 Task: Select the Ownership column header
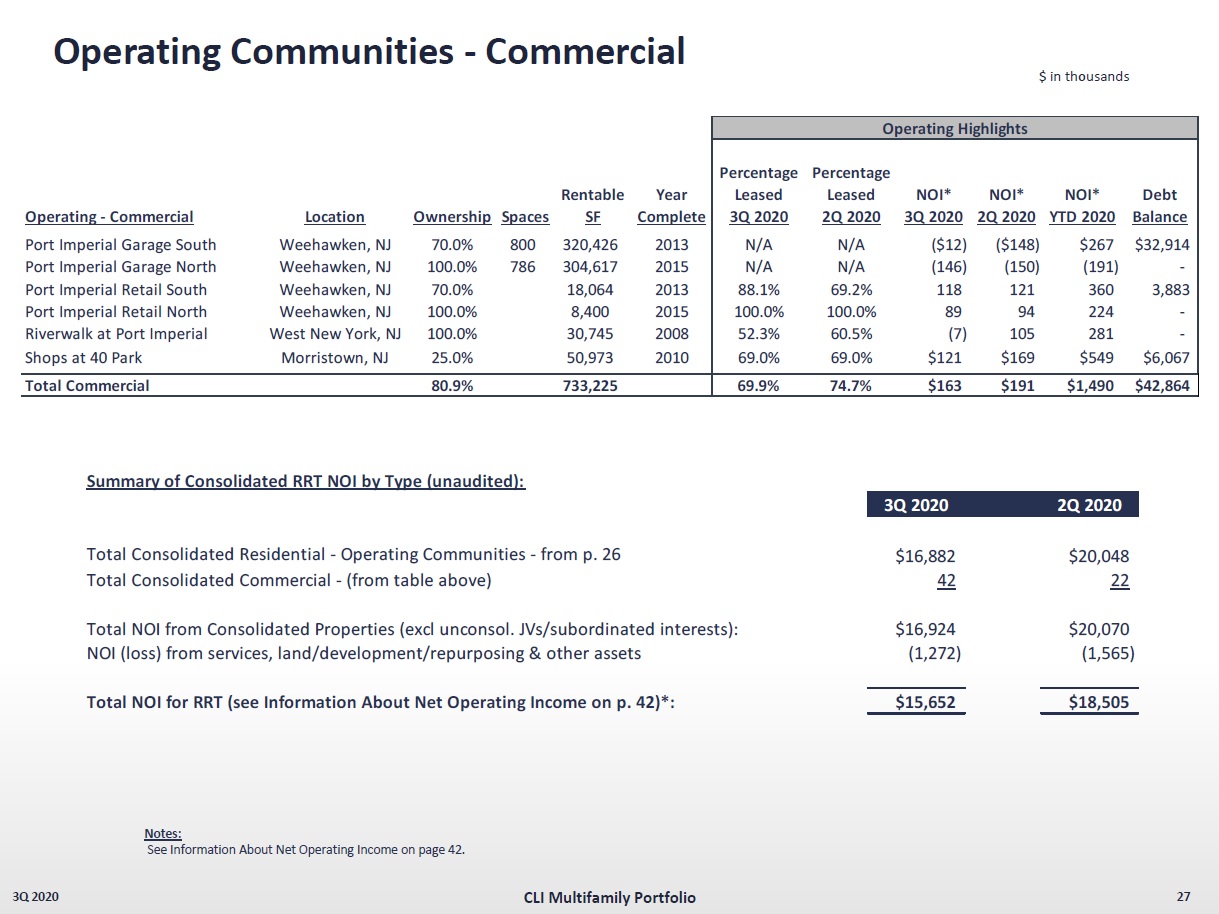(451, 217)
